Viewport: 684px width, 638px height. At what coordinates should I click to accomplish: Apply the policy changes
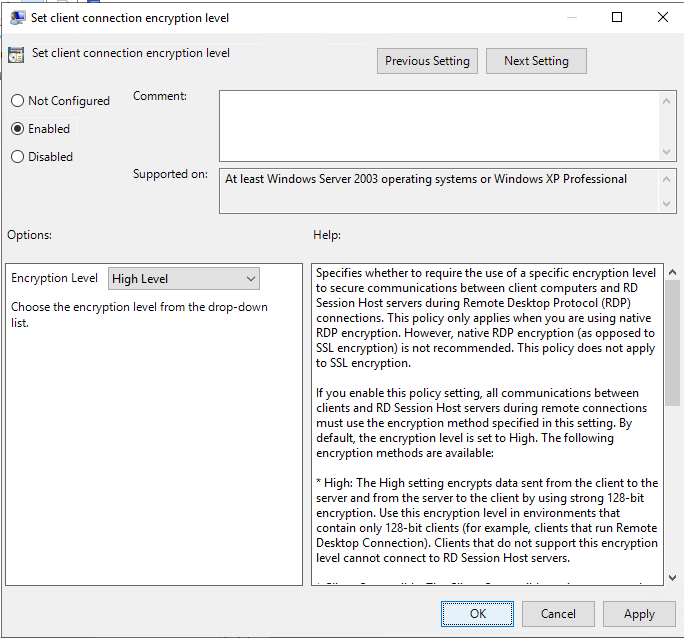[639, 614]
